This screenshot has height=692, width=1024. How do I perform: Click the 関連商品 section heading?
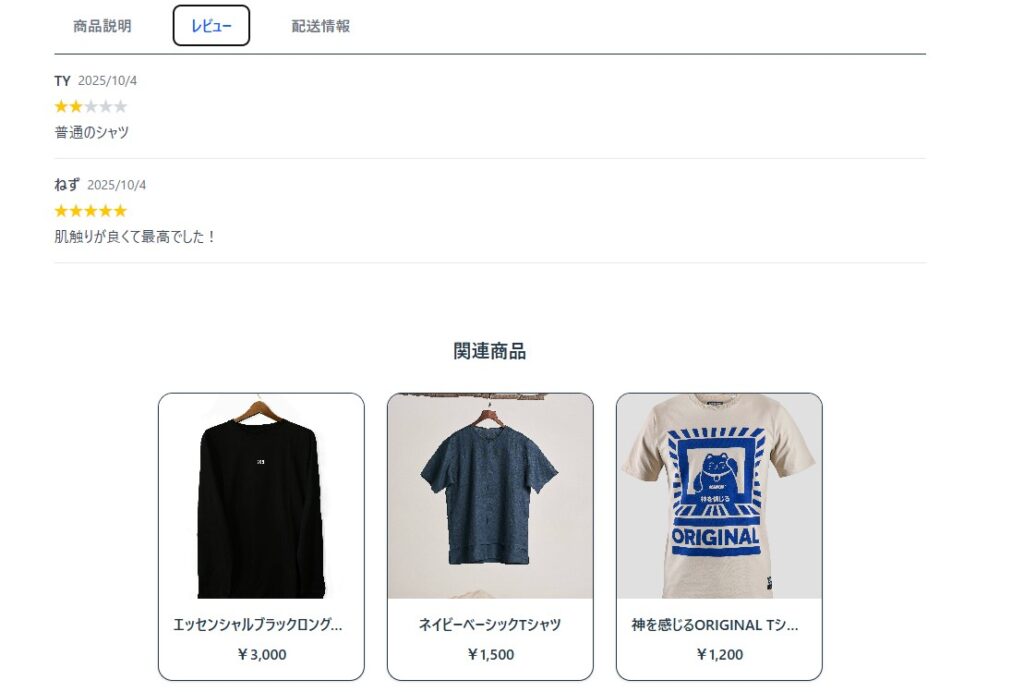click(490, 351)
